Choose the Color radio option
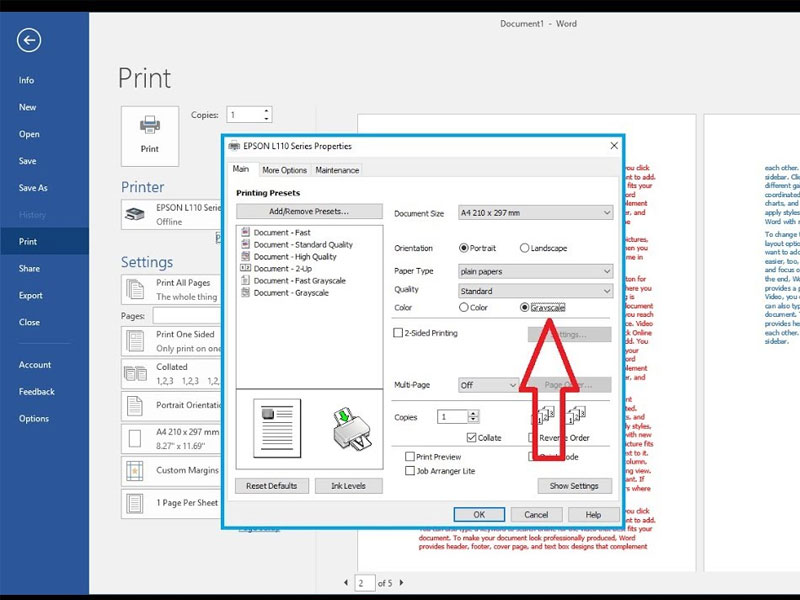Viewport: 800px width, 600px height. tap(464, 307)
